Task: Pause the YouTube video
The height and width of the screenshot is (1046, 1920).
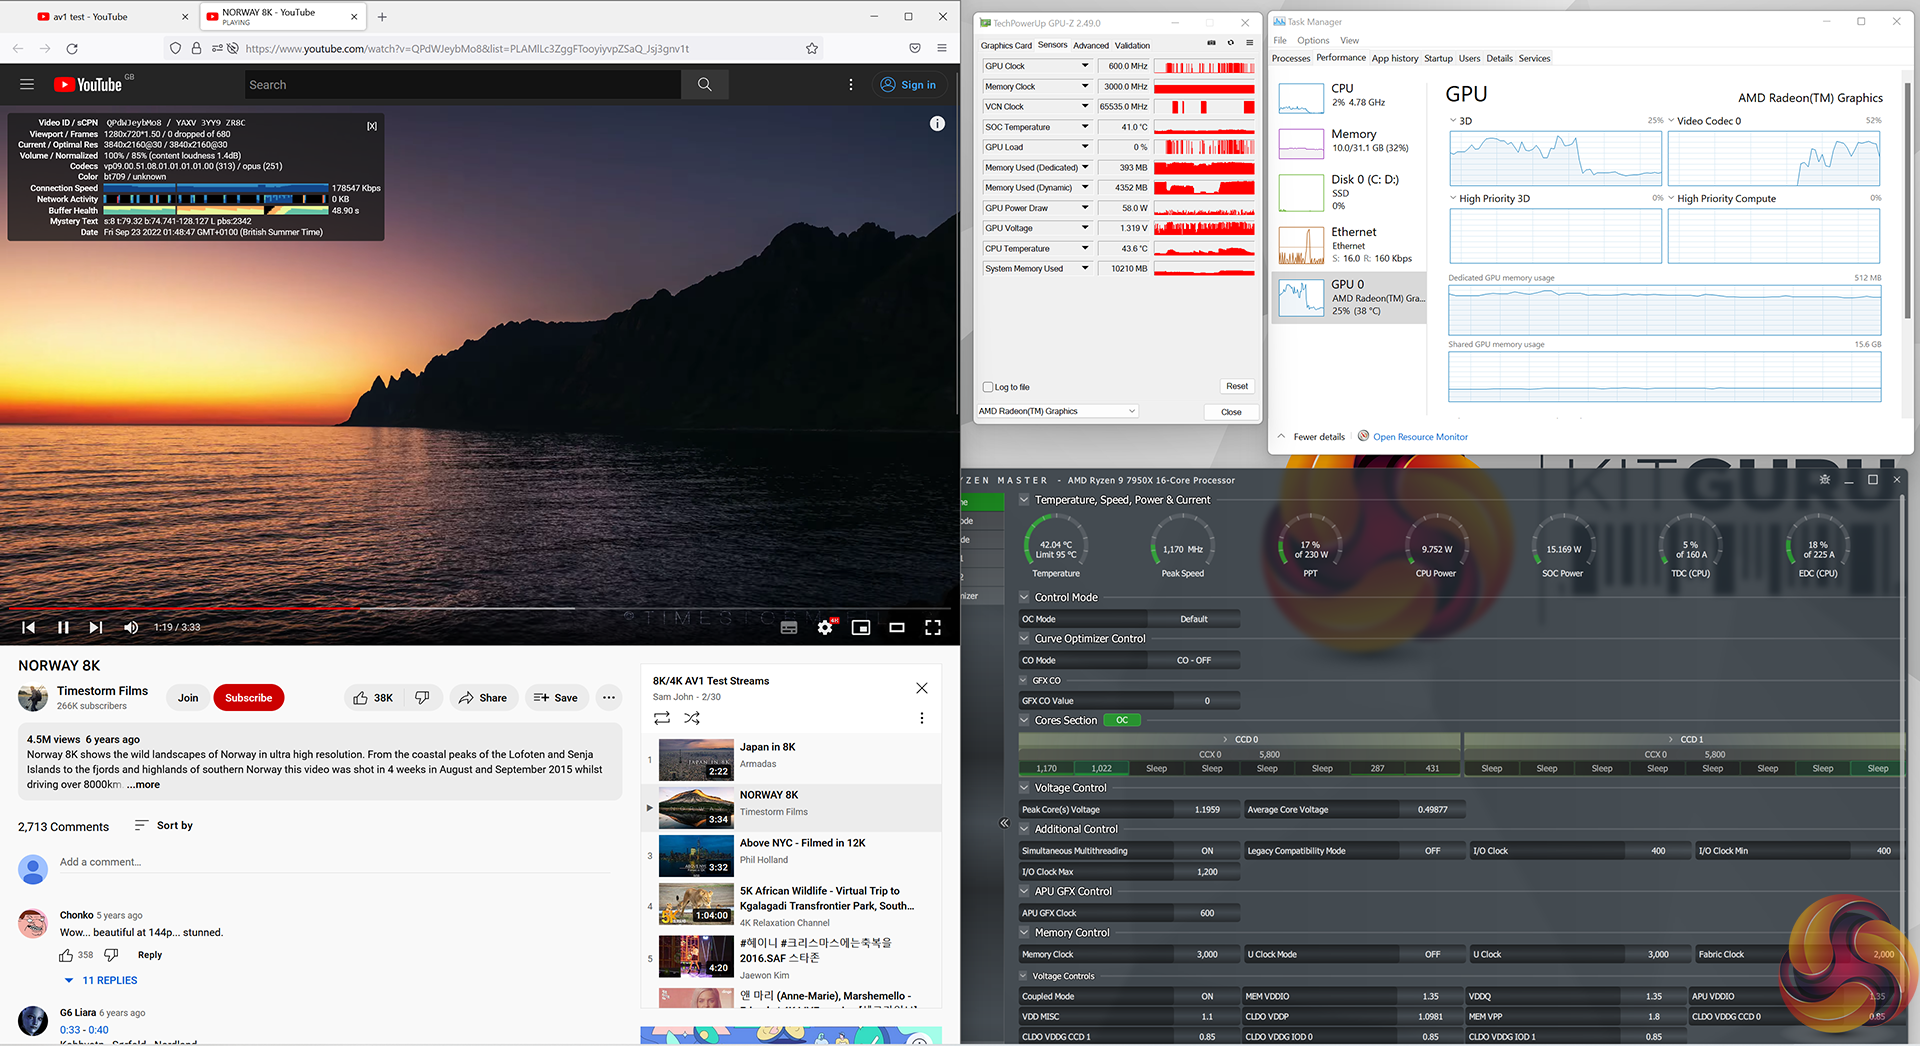Action: [63, 628]
